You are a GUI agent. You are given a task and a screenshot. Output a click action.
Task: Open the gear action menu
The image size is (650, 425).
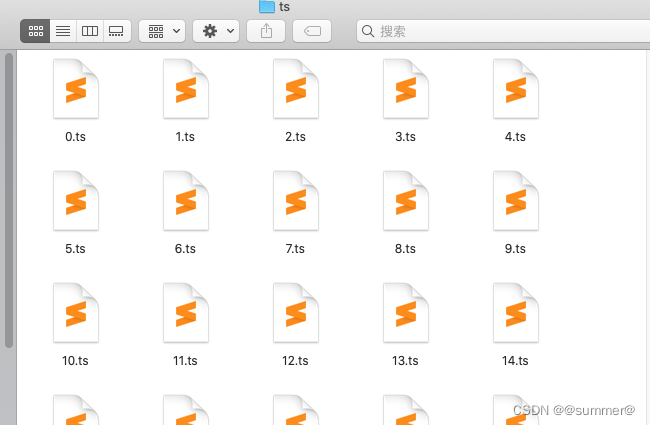pos(216,31)
